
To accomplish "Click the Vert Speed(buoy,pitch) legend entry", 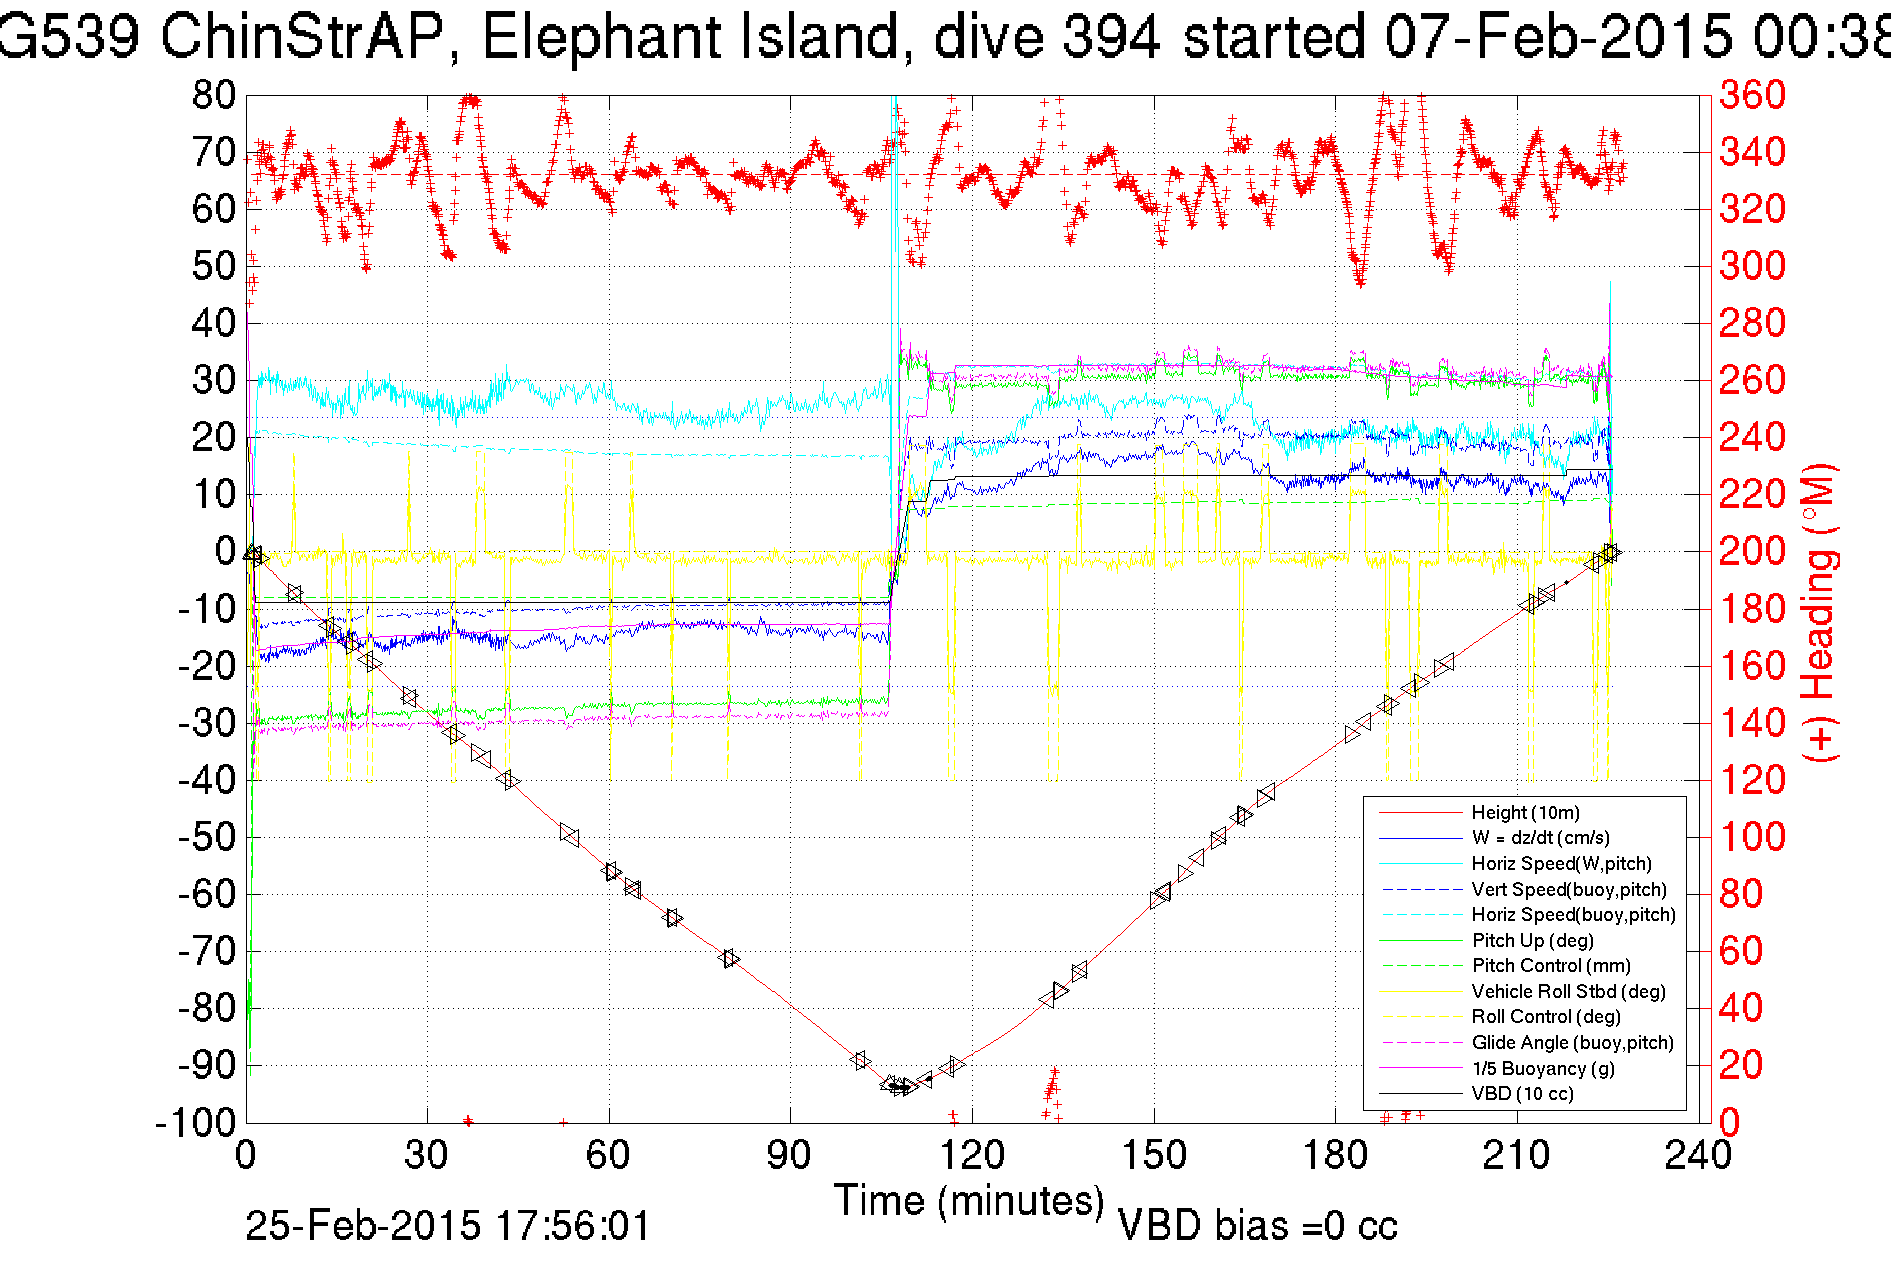I will [1568, 889].
